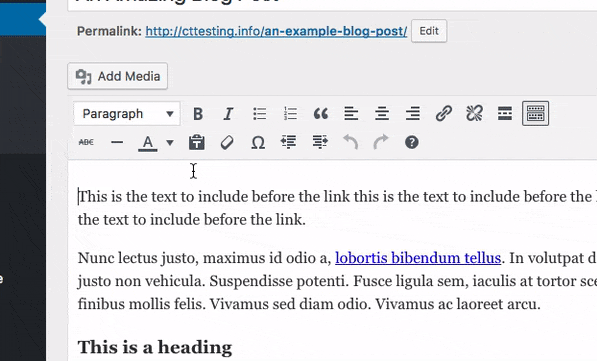The height and width of the screenshot is (361, 597).
Task: Click the remove link icon
Action: point(474,113)
